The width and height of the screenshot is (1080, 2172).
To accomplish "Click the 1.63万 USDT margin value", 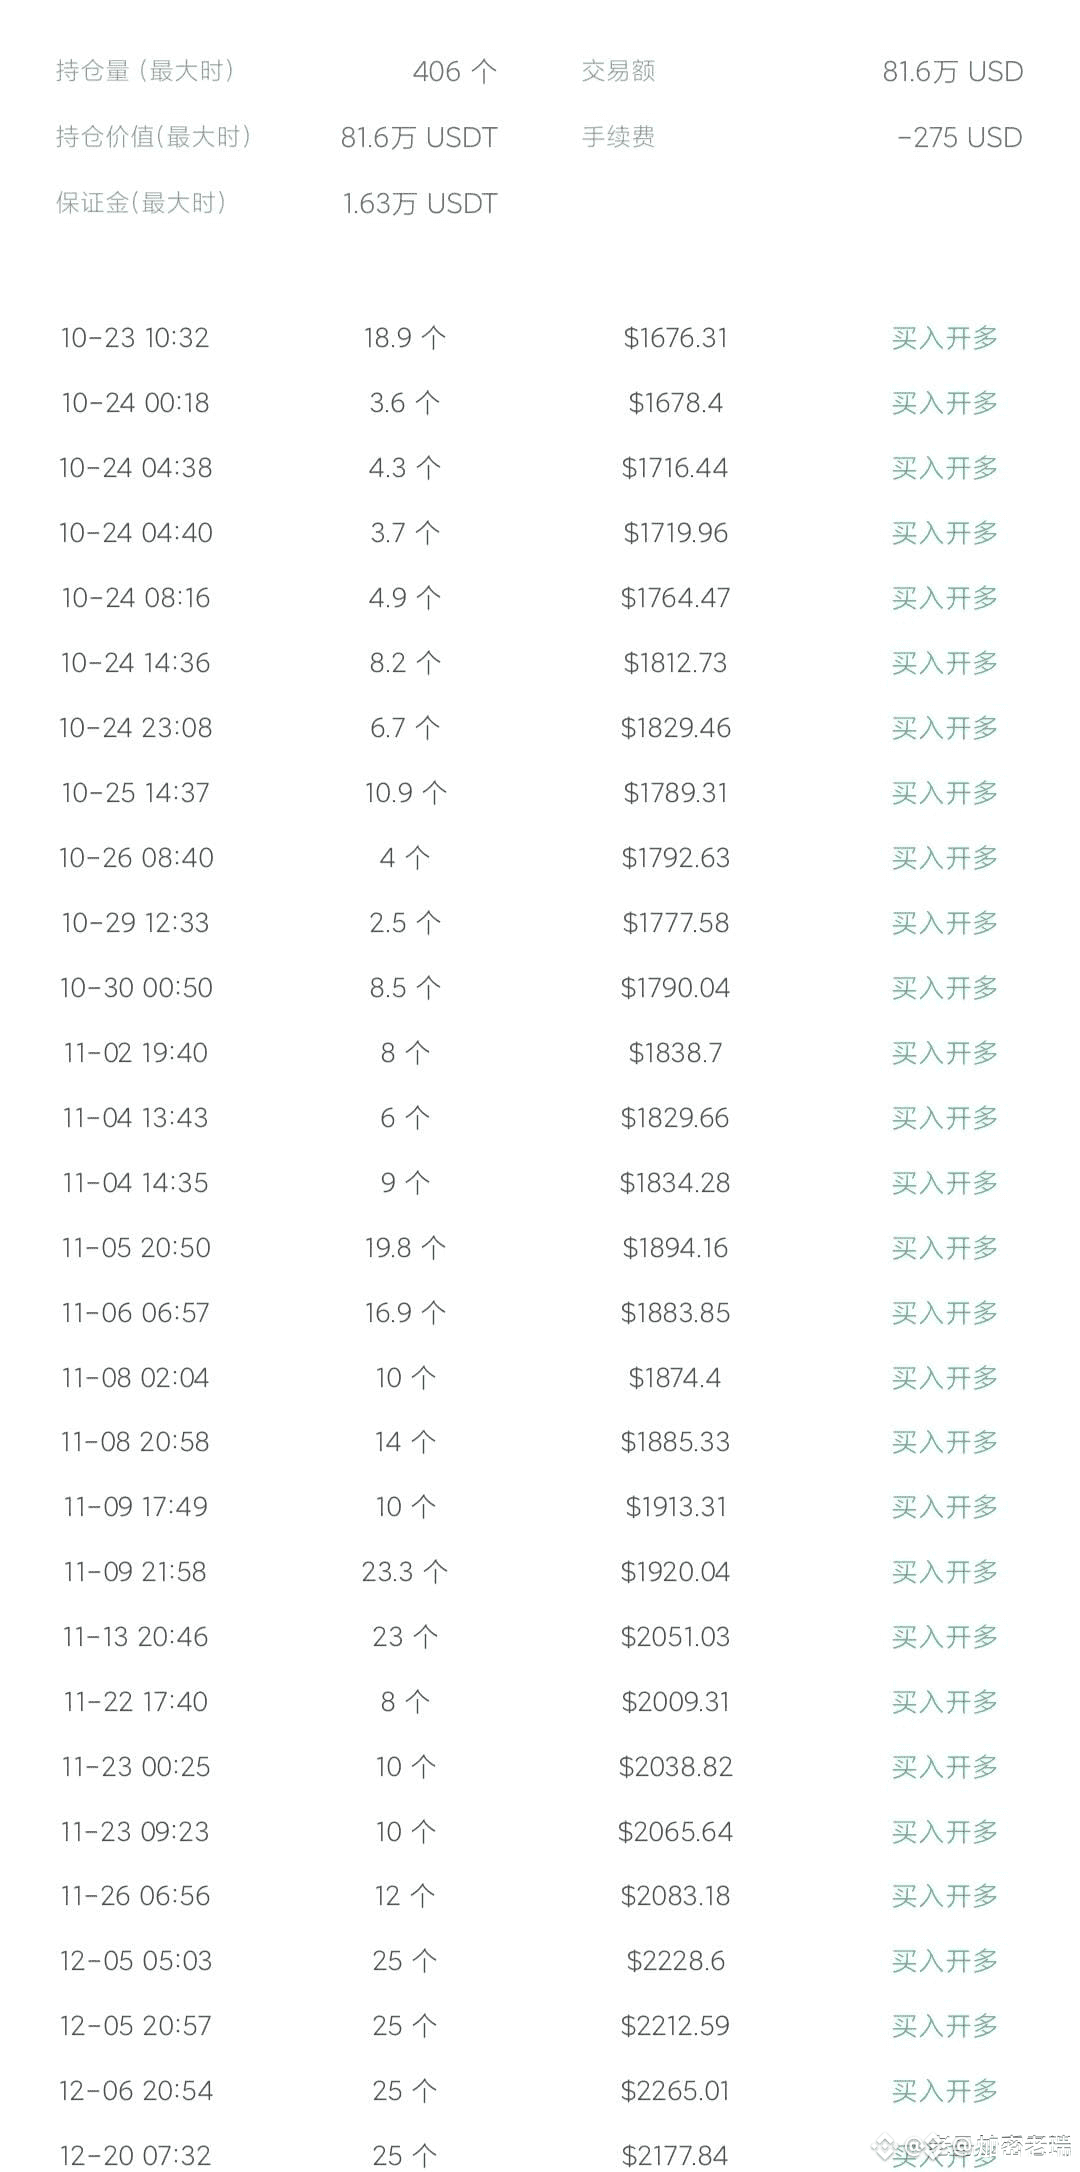I will 419,203.
